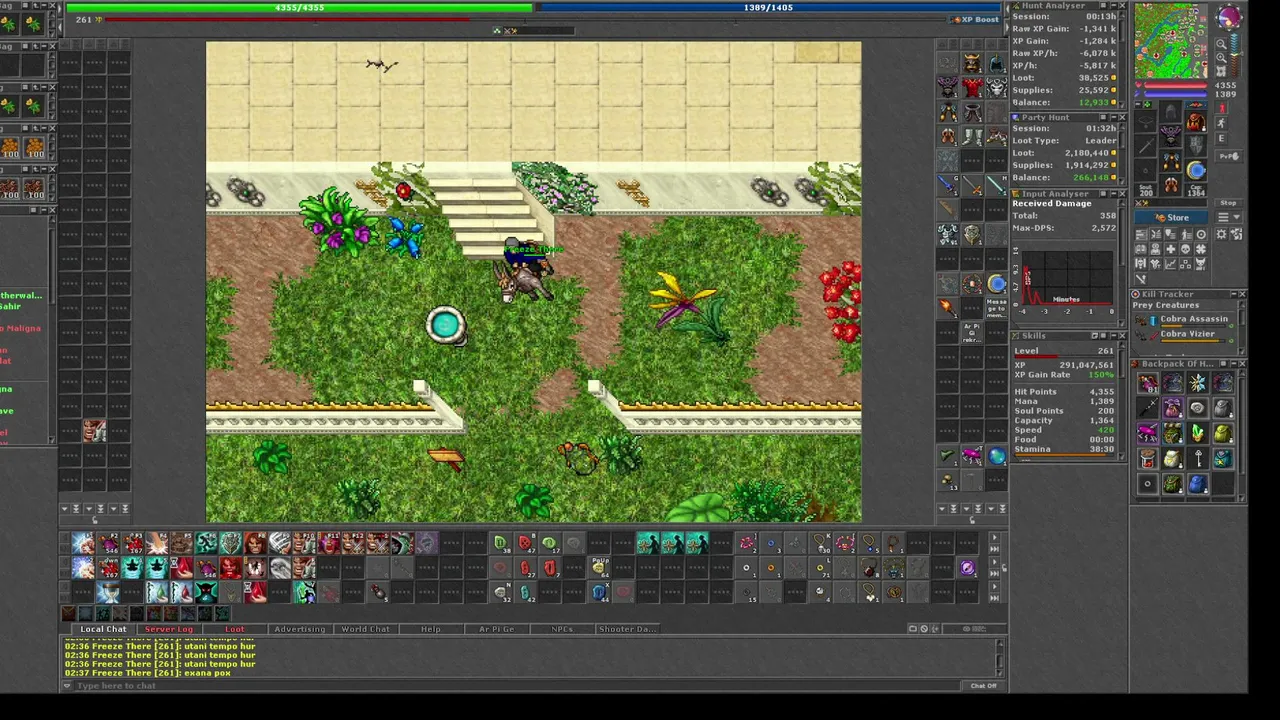Switch to the Server Log tab
This screenshot has height=720, width=1280.
click(168, 629)
